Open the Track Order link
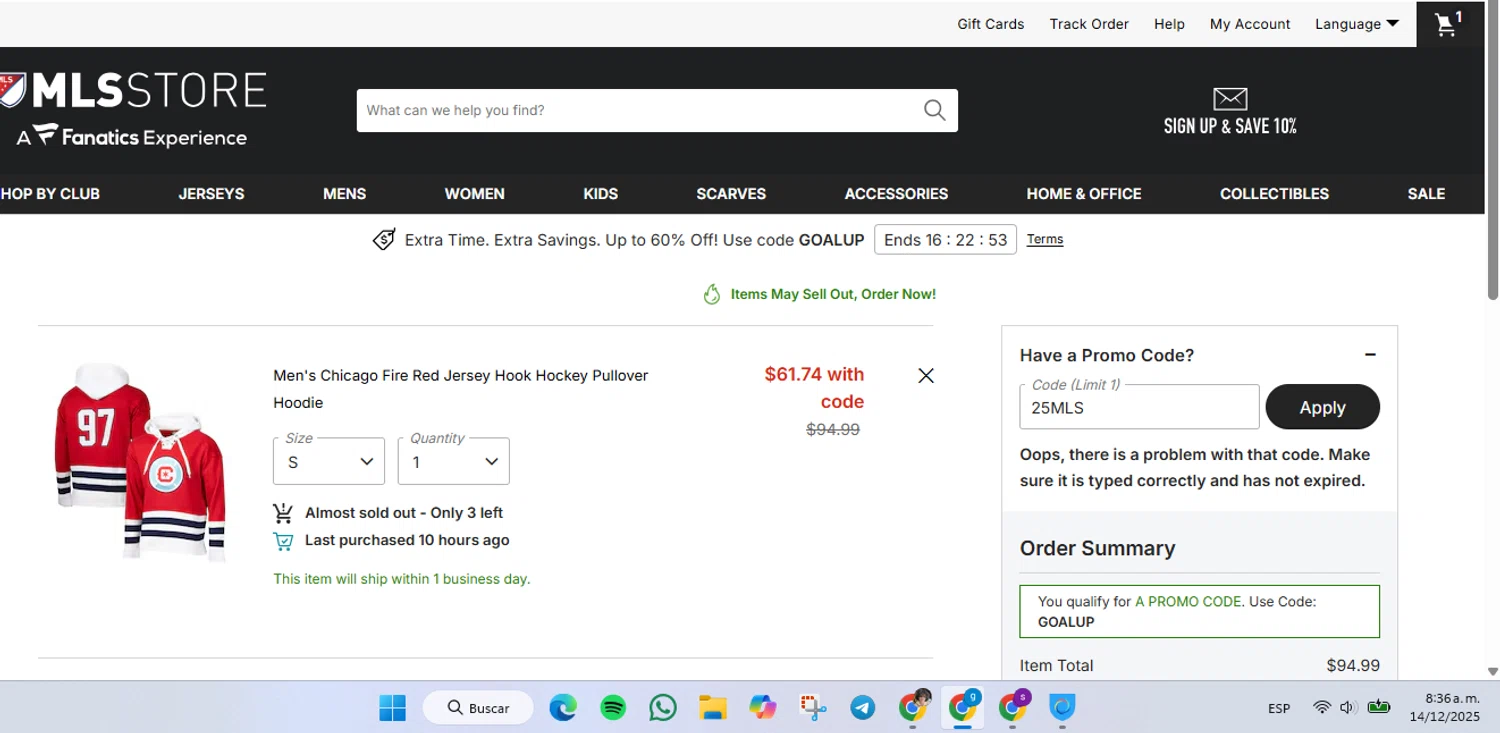This screenshot has width=1500, height=733. coord(1089,24)
